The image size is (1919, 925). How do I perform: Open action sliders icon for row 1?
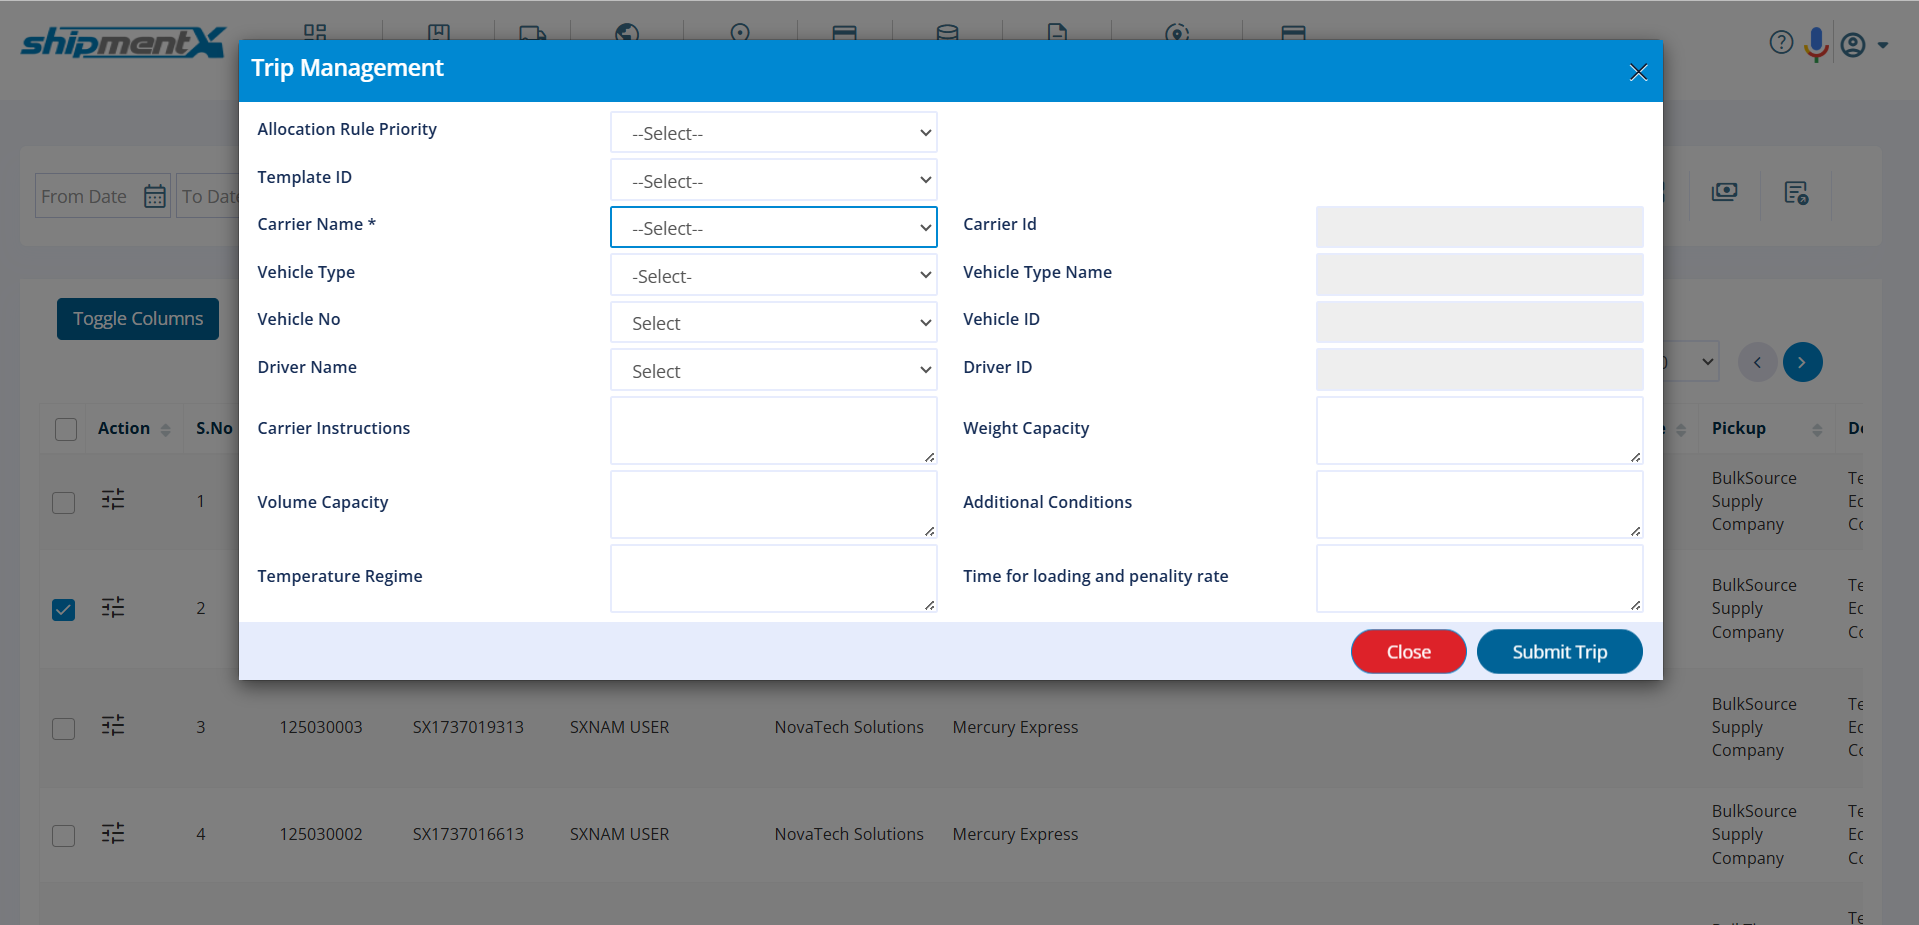tap(113, 499)
